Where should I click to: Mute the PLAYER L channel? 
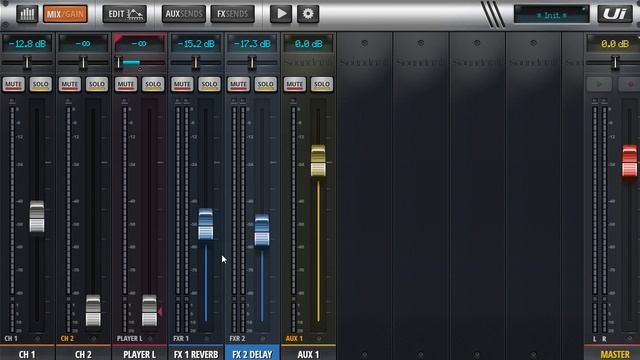click(126, 84)
